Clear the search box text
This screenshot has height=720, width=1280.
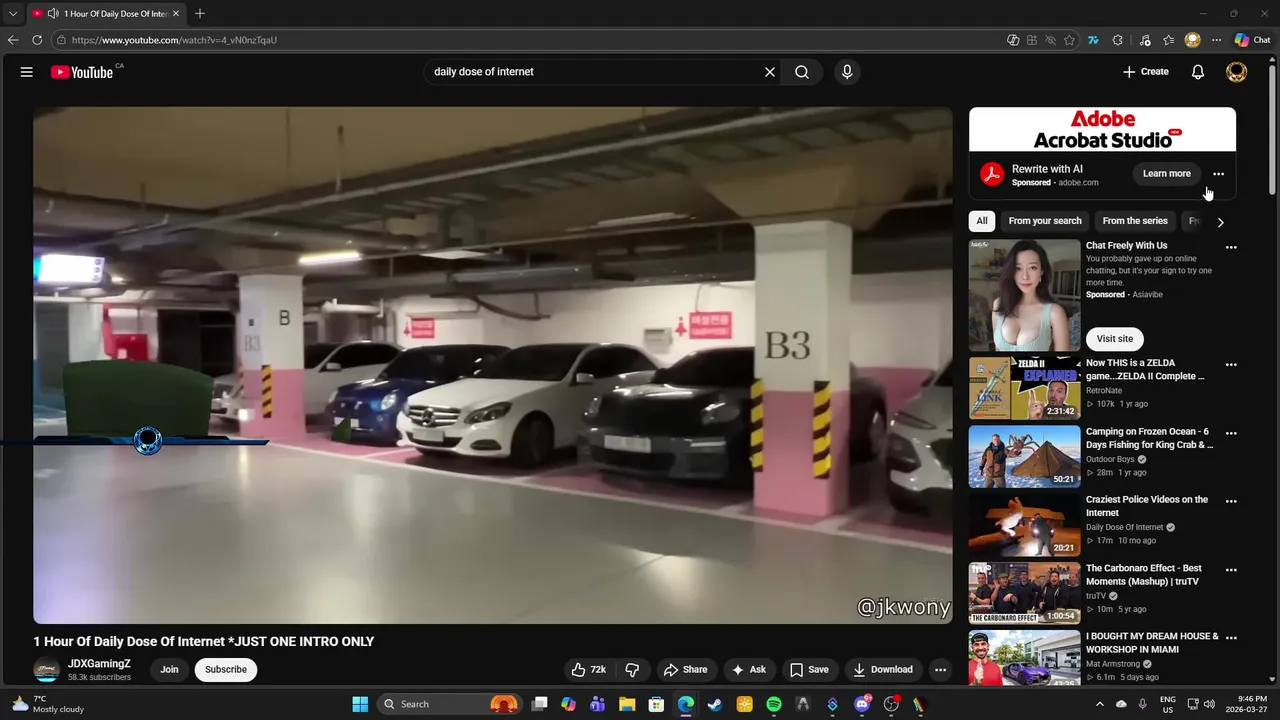pyautogui.click(x=770, y=72)
